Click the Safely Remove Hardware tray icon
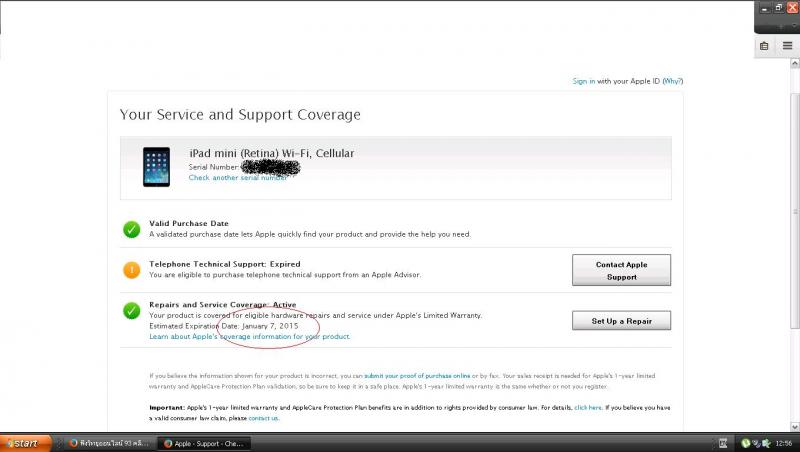The image size is (800, 452). point(756,443)
